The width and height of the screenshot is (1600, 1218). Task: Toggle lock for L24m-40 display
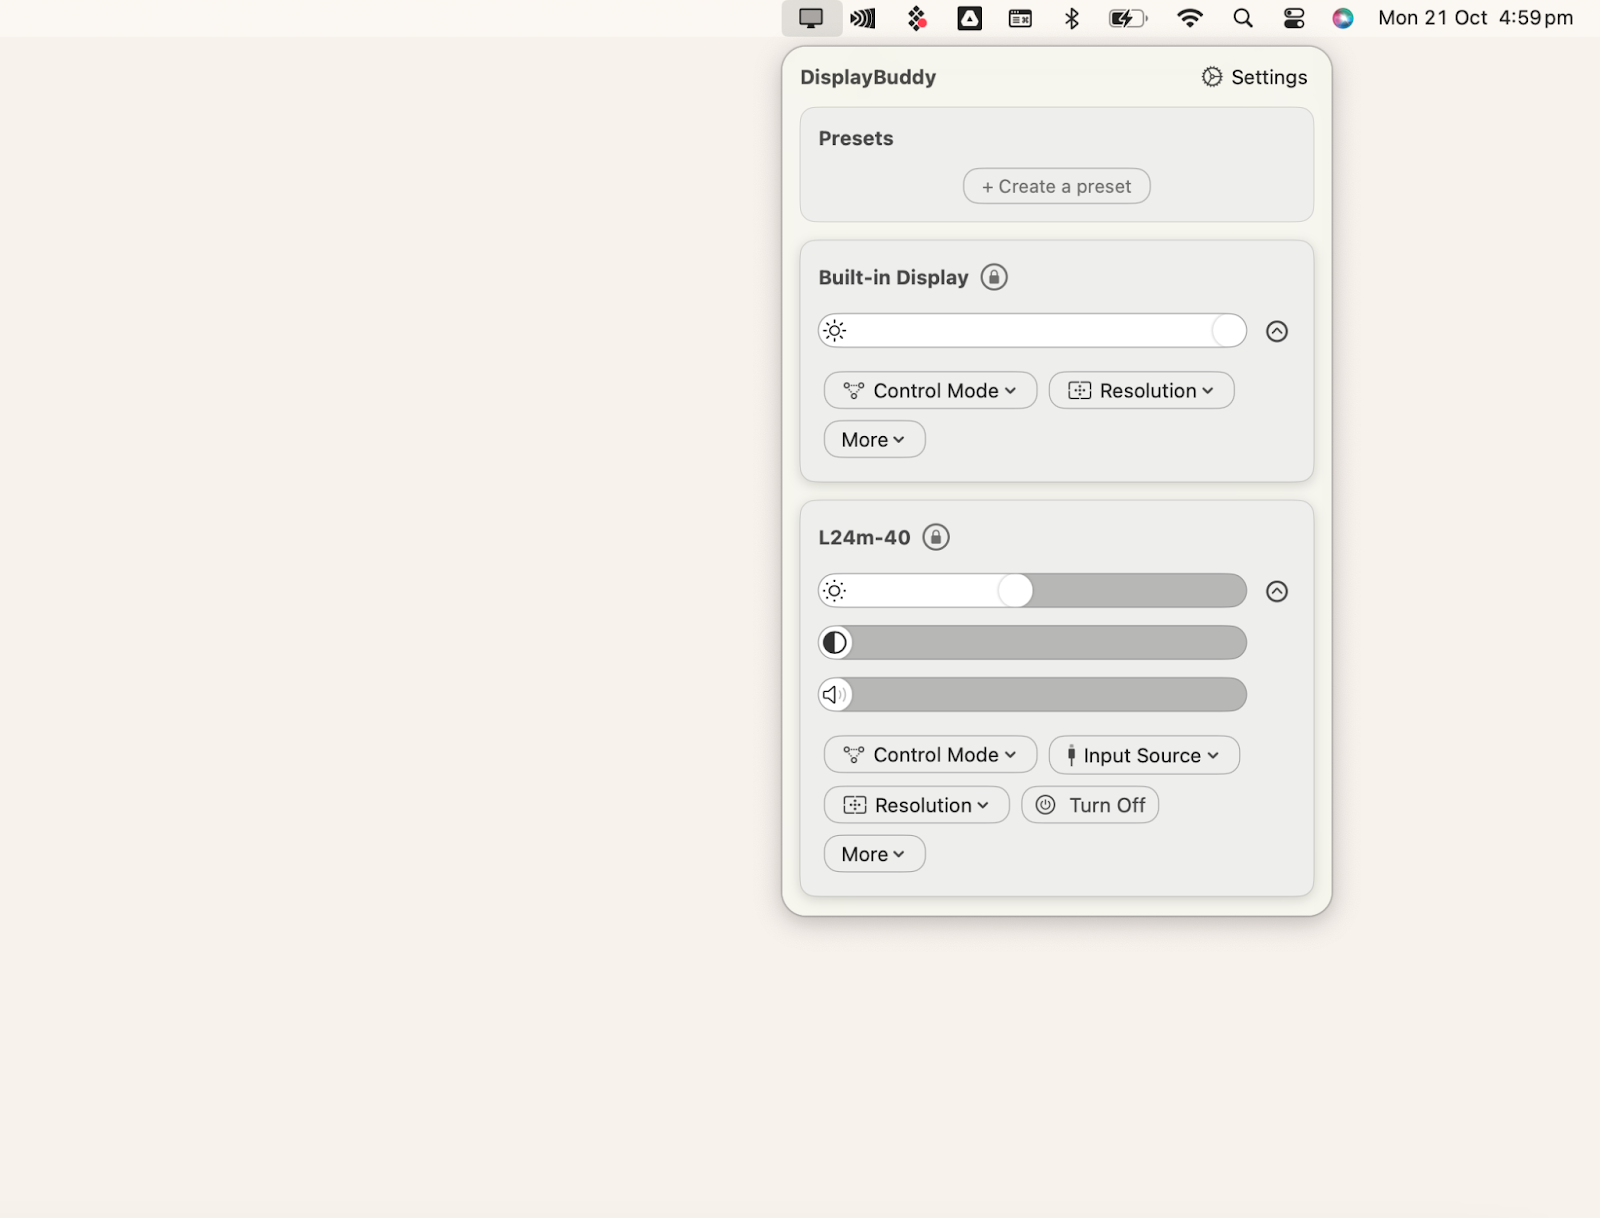coord(936,537)
